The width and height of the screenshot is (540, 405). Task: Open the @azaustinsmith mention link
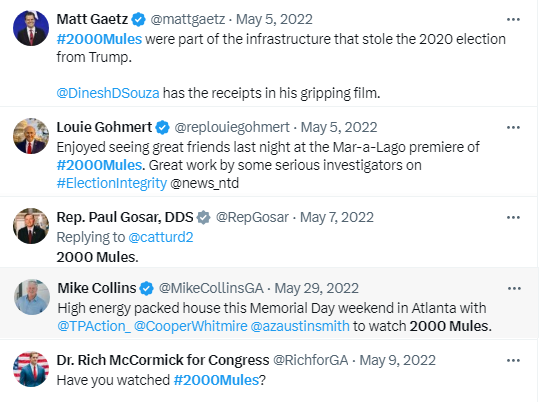click(x=300, y=326)
